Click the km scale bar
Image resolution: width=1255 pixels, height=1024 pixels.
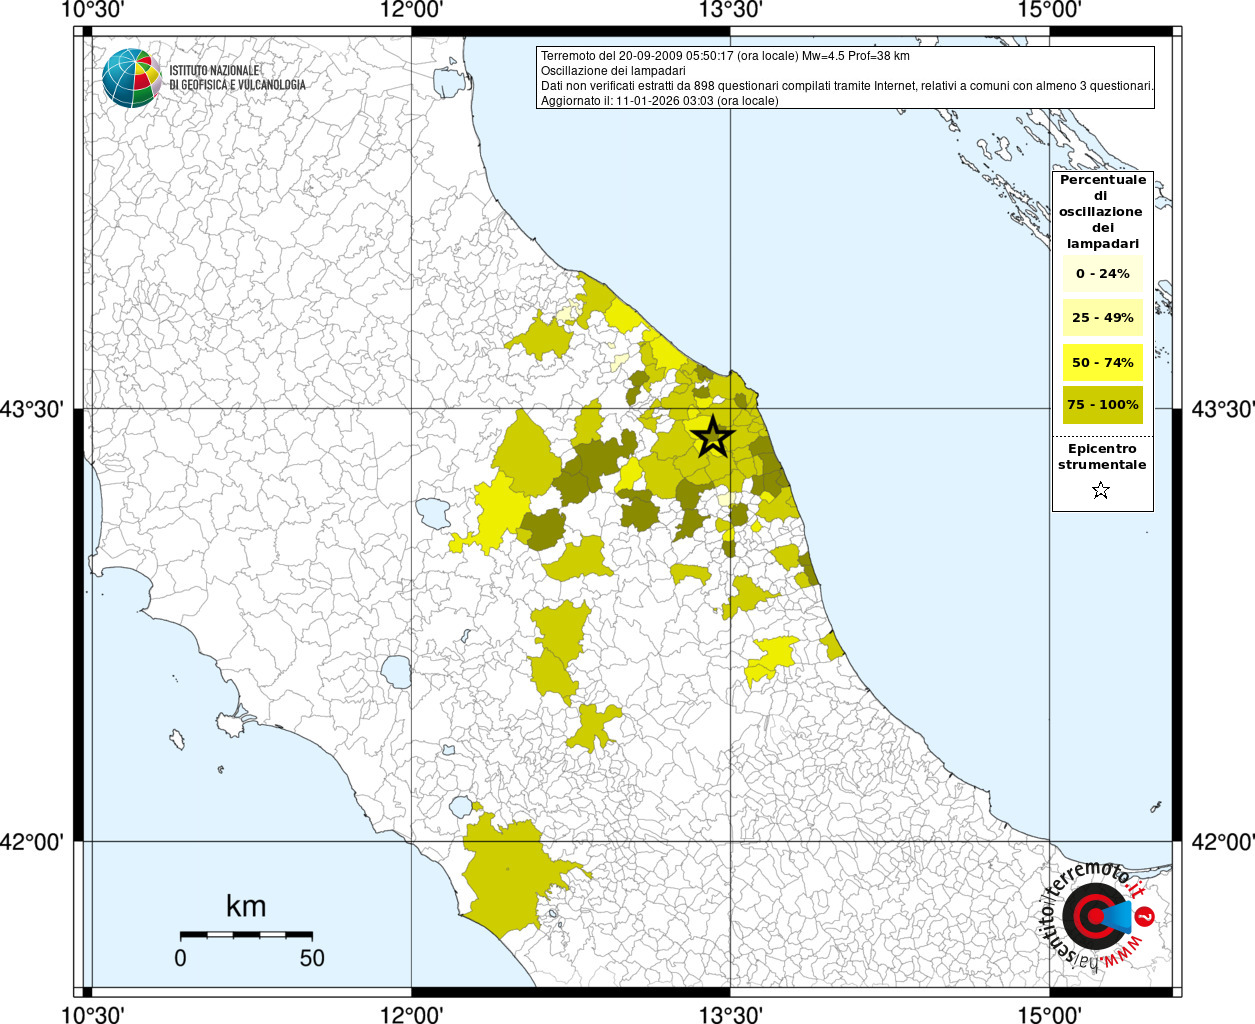[246, 934]
